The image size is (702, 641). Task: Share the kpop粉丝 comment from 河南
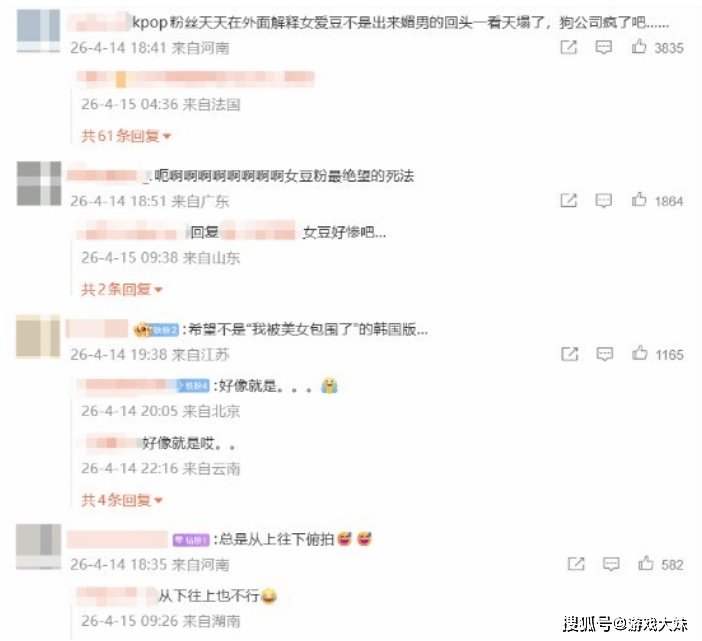pyautogui.click(x=569, y=47)
